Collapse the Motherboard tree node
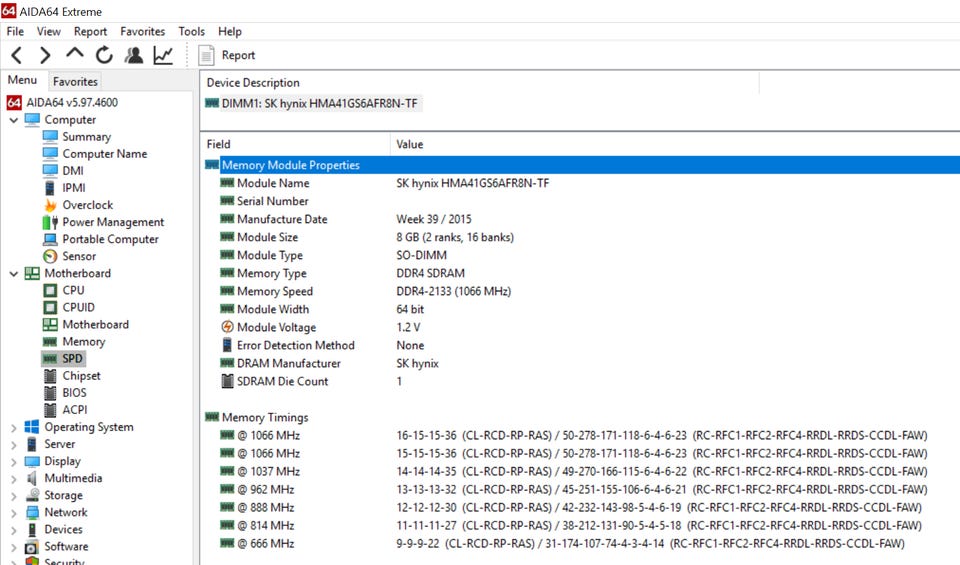The image size is (960, 565). pyautogui.click(x=13, y=274)
